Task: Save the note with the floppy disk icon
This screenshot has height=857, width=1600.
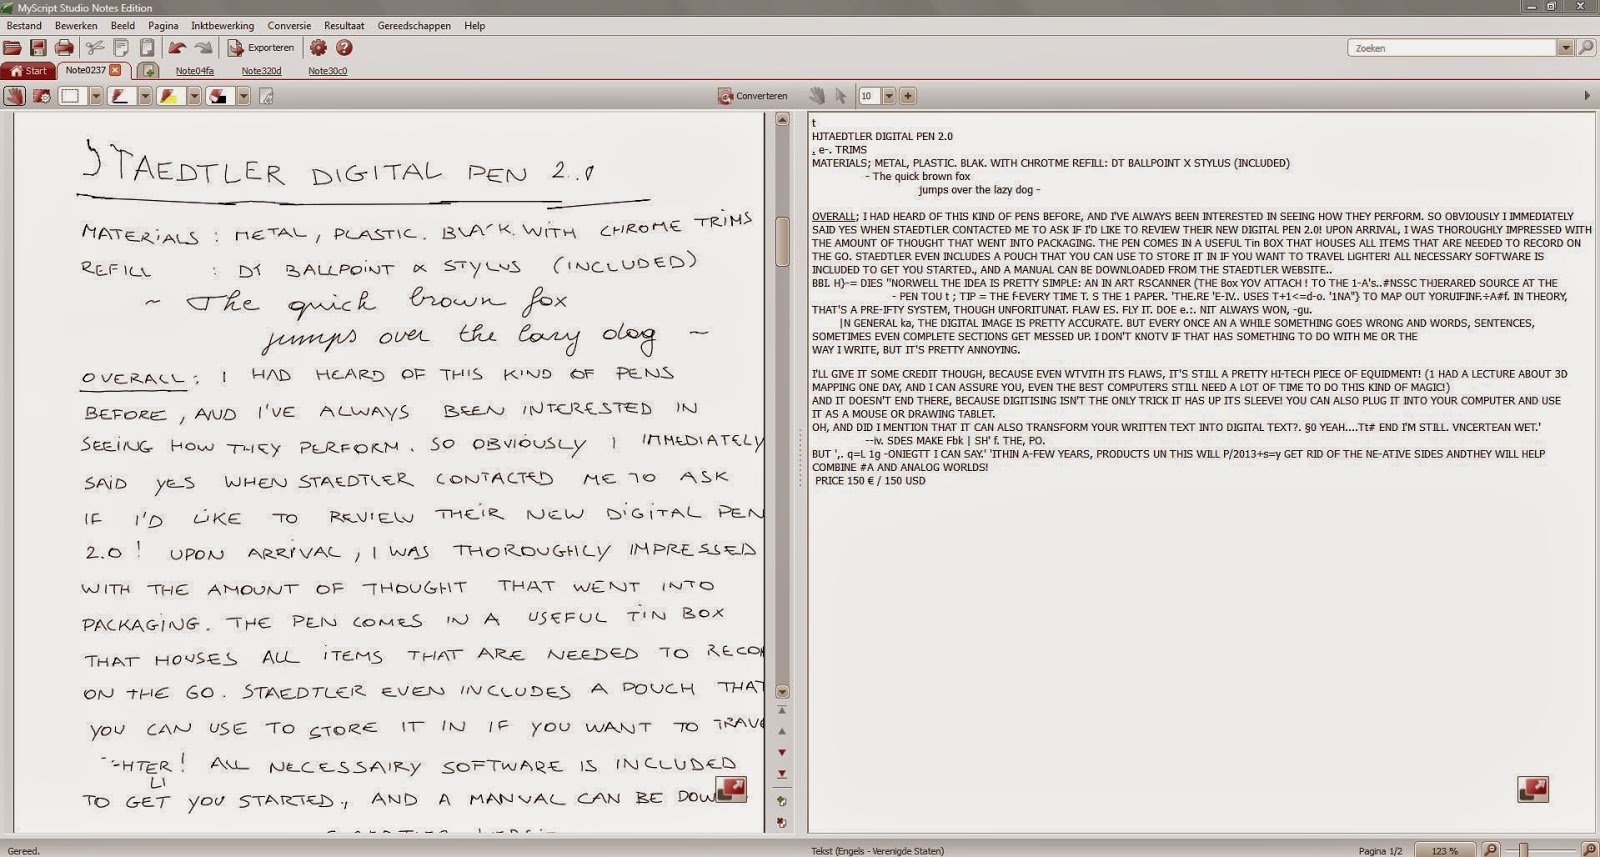Action: point(38,48)
